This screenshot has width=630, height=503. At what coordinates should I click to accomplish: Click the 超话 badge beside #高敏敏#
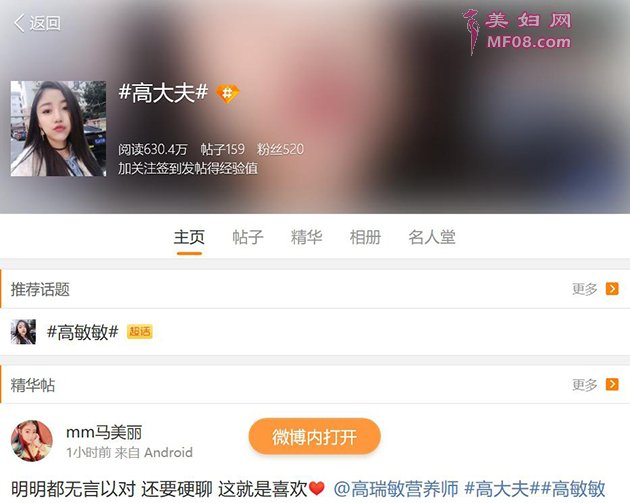click(140, 331)
